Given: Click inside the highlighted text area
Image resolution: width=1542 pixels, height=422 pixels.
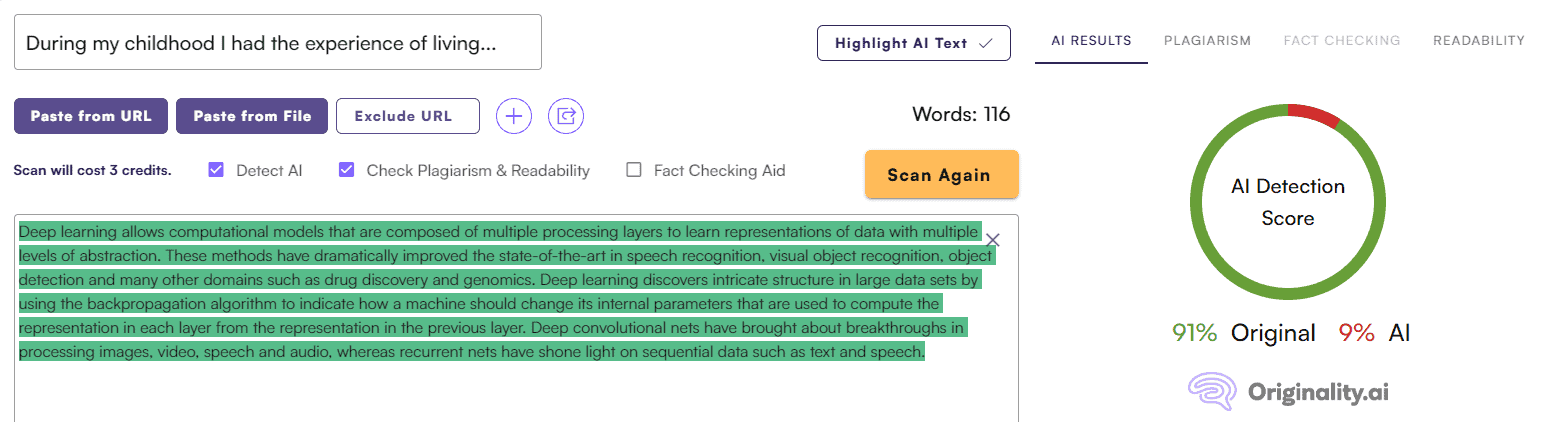Looking at the screenshot, I should (516, 317).
